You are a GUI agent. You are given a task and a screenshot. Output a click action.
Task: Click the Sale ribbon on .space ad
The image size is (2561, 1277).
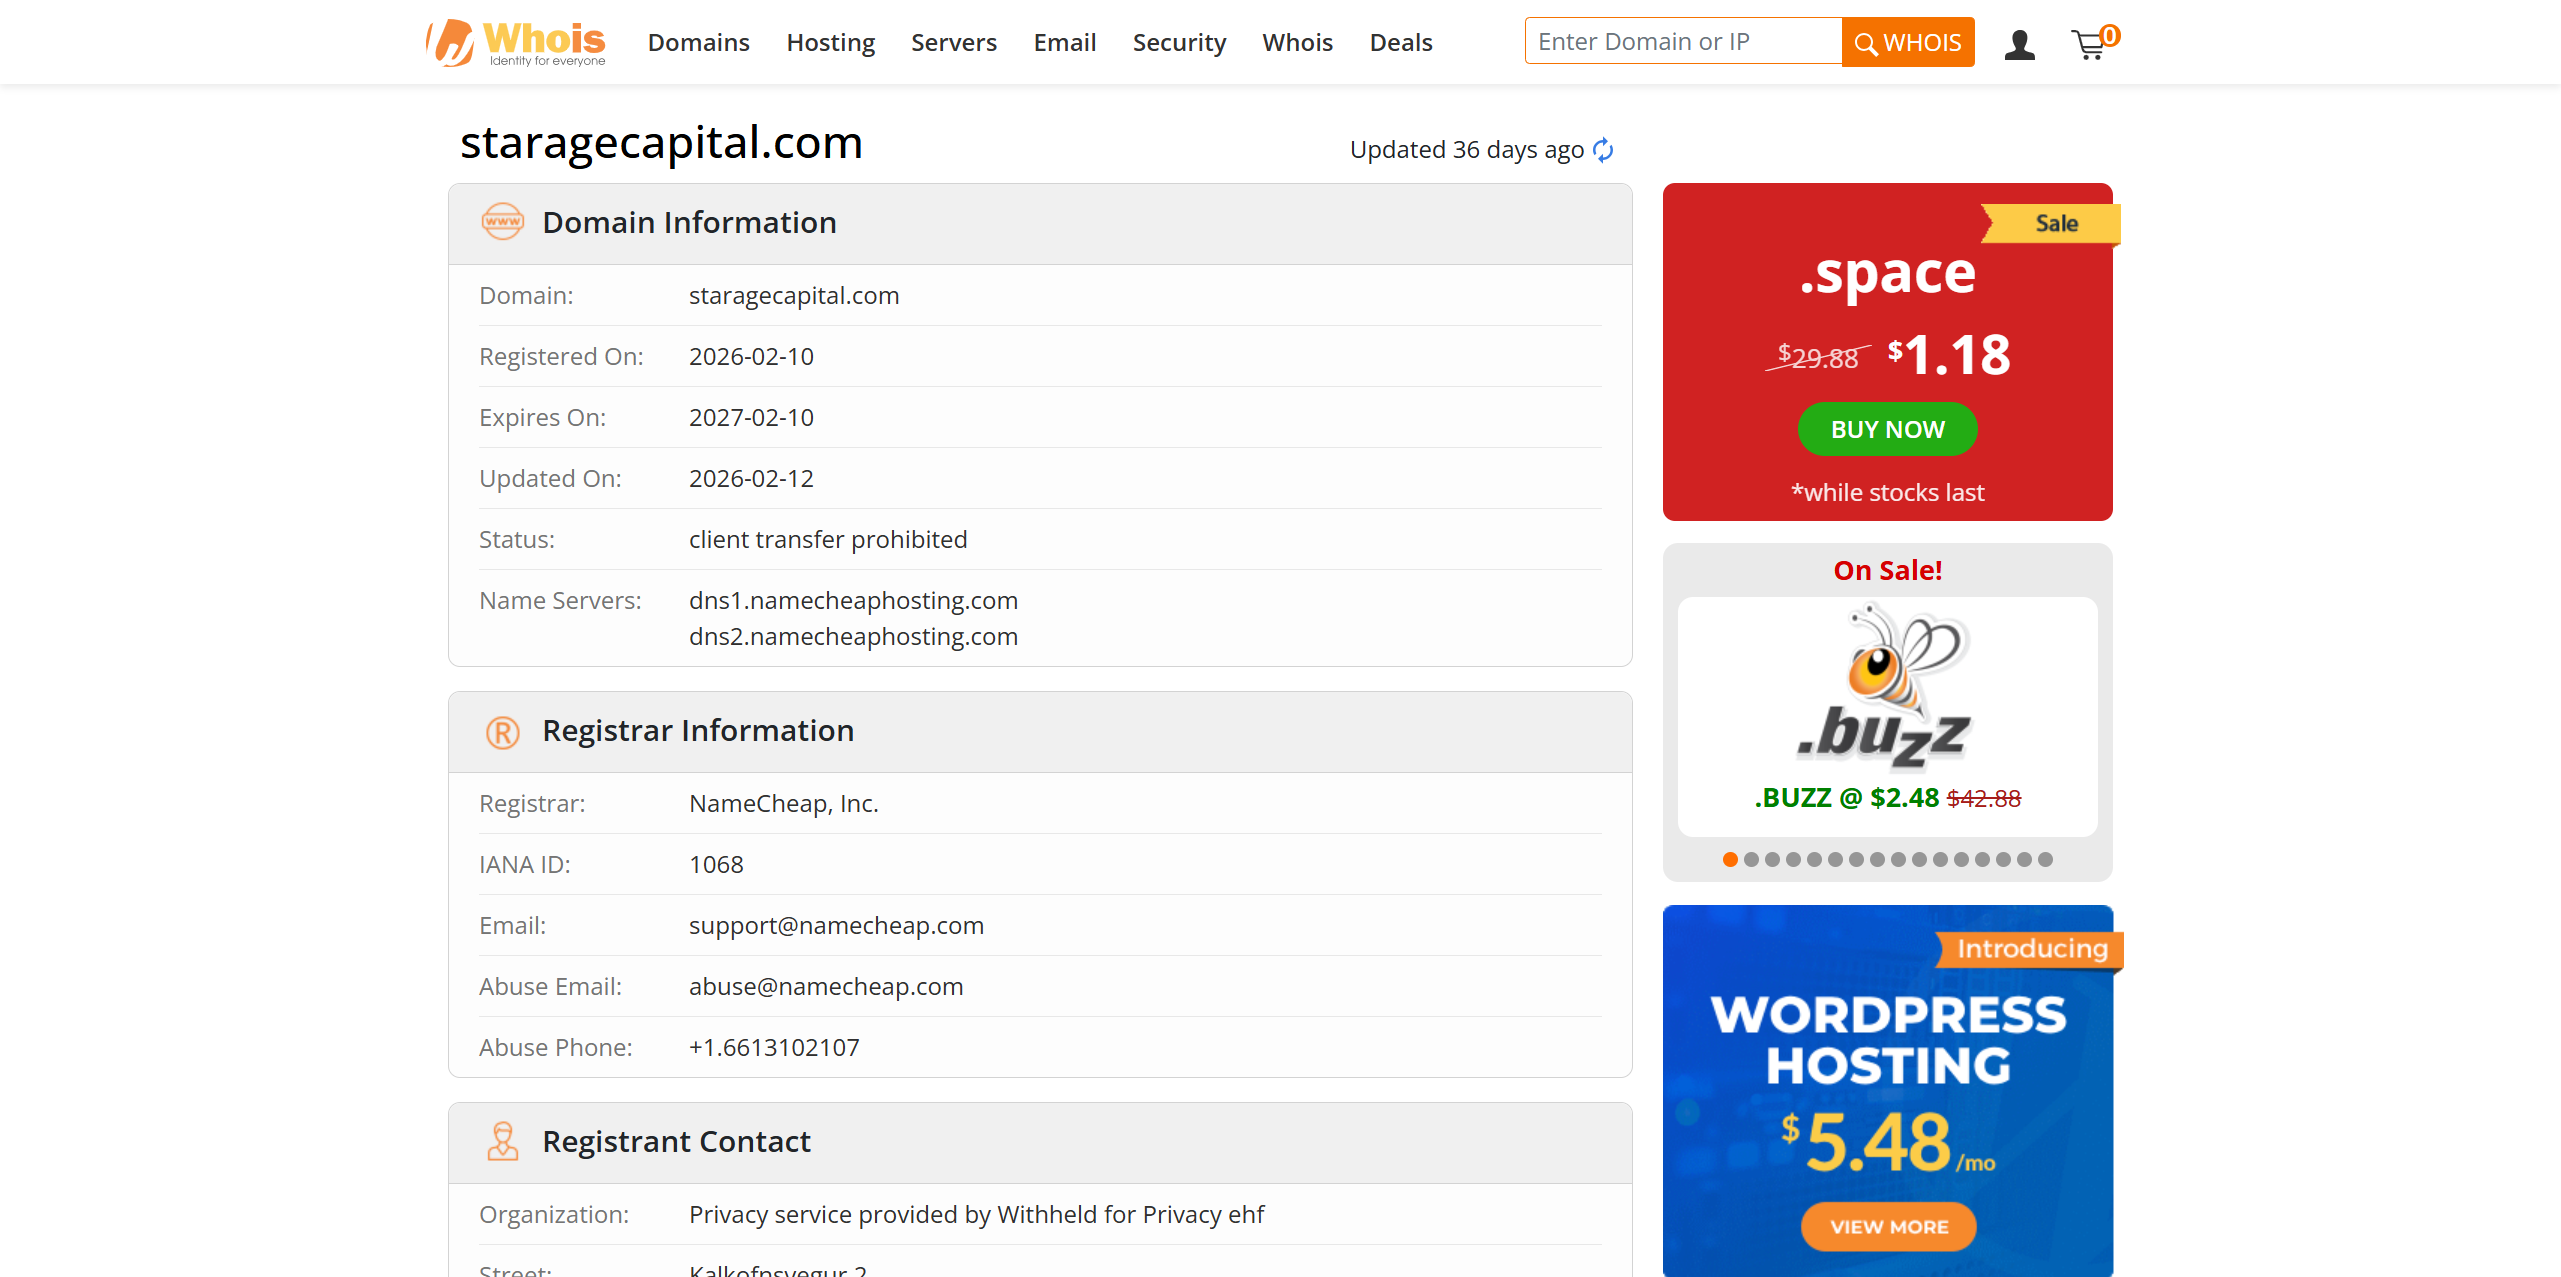tap(2050, 223)
